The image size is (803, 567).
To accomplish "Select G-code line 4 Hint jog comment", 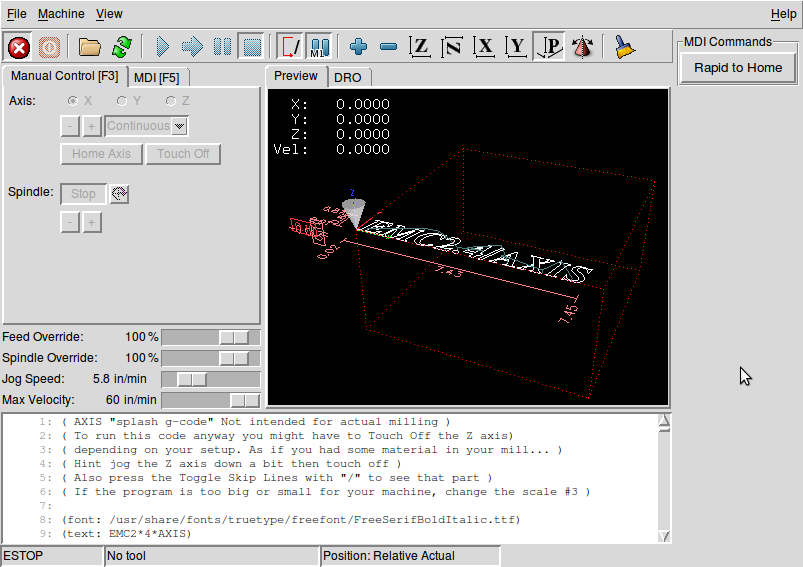I will pos(231,464).
